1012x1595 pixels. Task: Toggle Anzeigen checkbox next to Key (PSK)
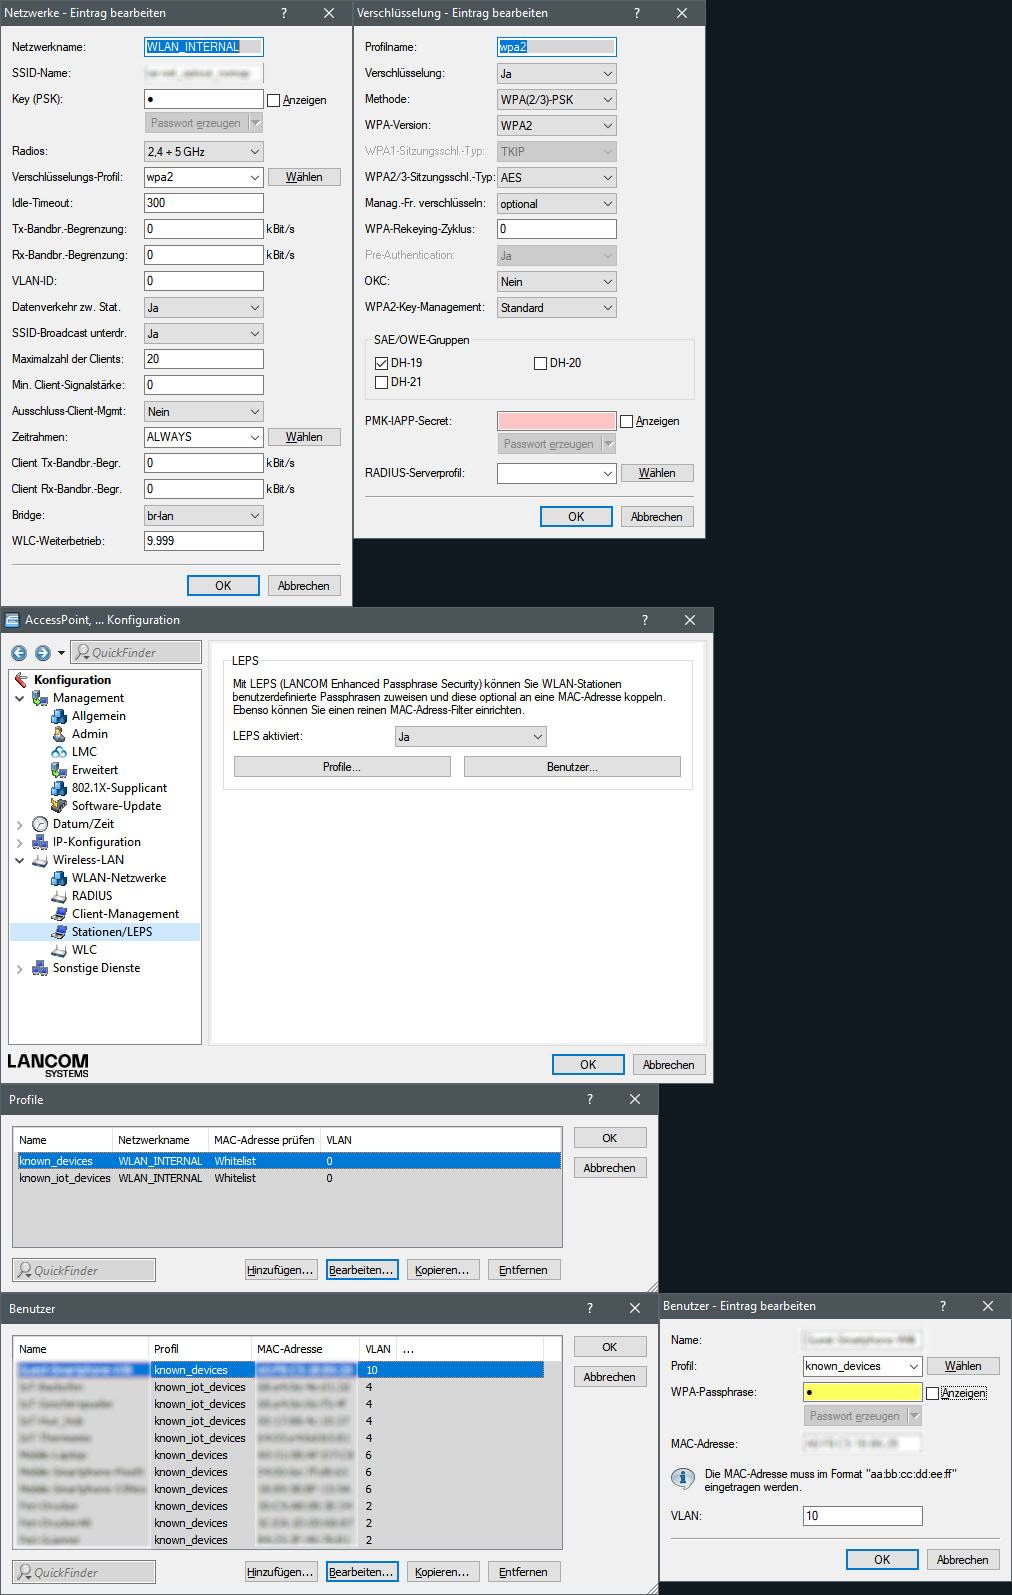coord(273,100)
